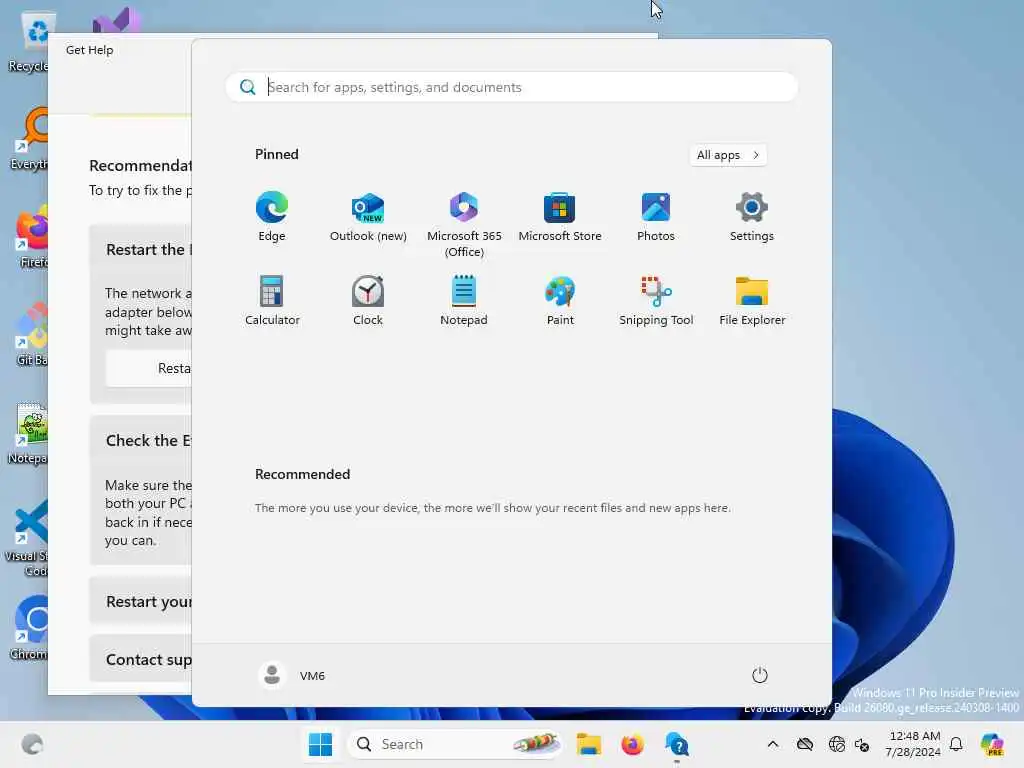Open Settings gear in pinned apps
The image size is (1024, 768).
(752, 217)
